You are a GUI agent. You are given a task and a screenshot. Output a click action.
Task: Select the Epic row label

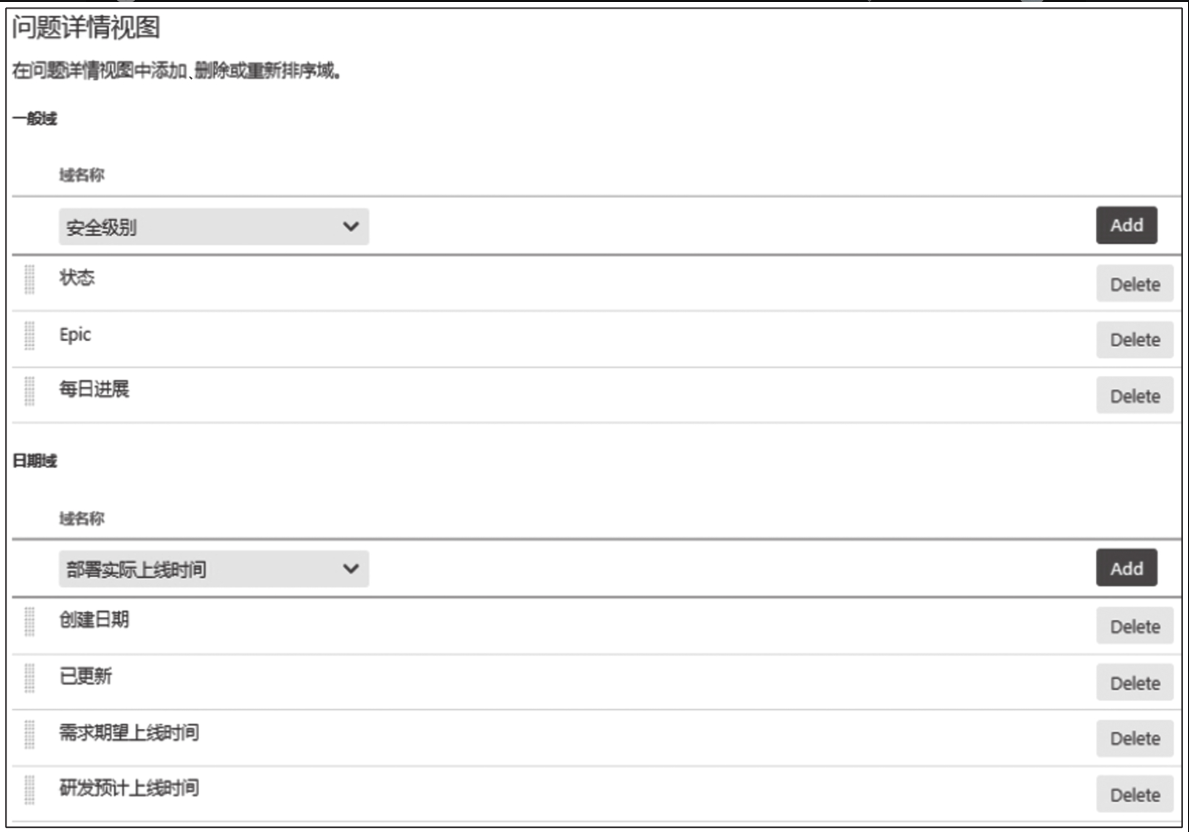click(x=75, y=334)
